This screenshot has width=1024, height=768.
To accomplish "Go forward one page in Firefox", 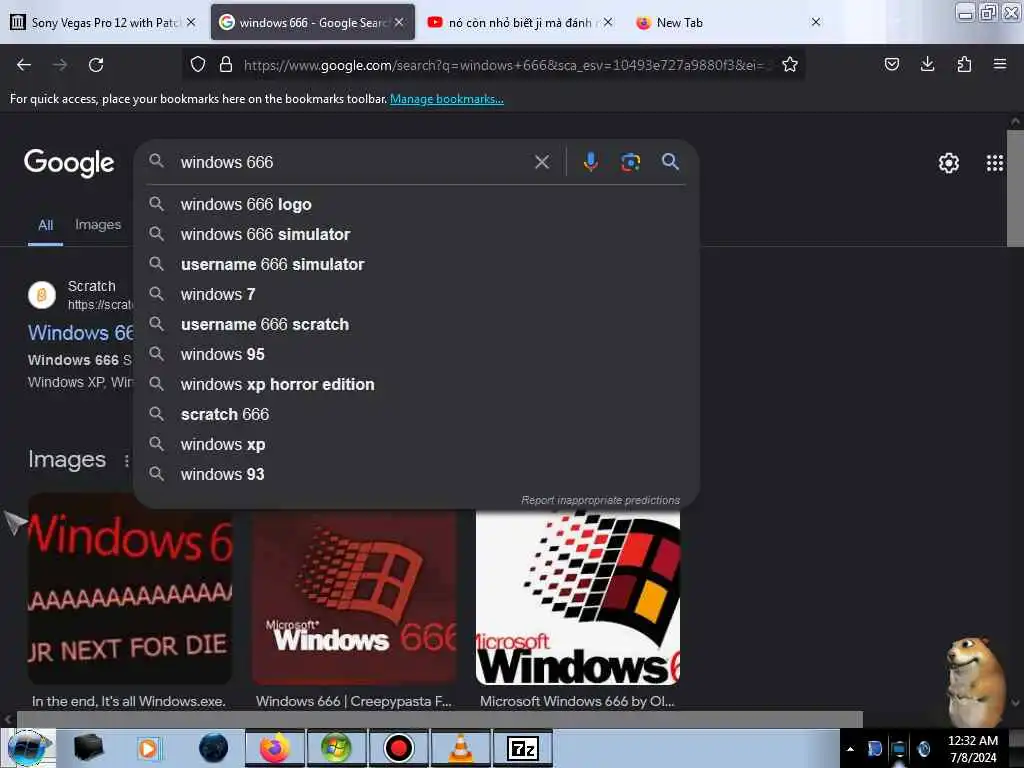I will 60,65.
